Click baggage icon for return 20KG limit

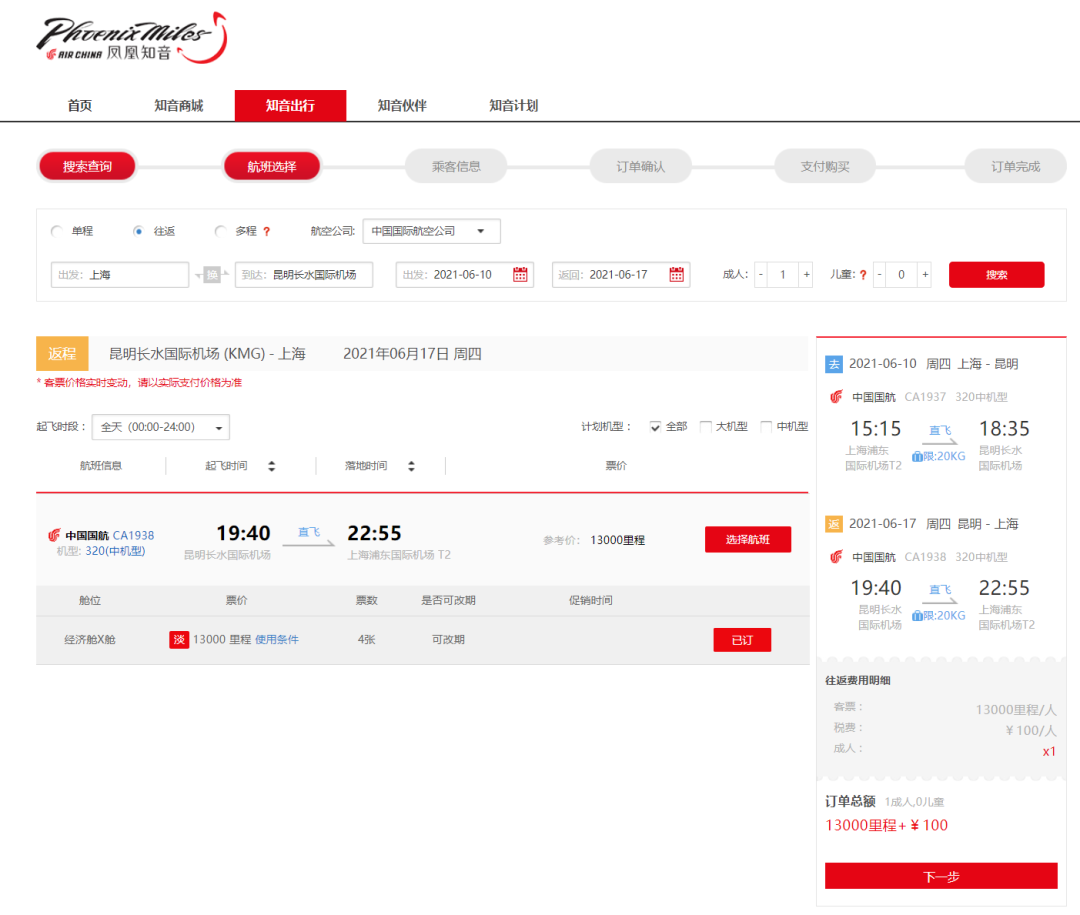(x=917, y=616)
